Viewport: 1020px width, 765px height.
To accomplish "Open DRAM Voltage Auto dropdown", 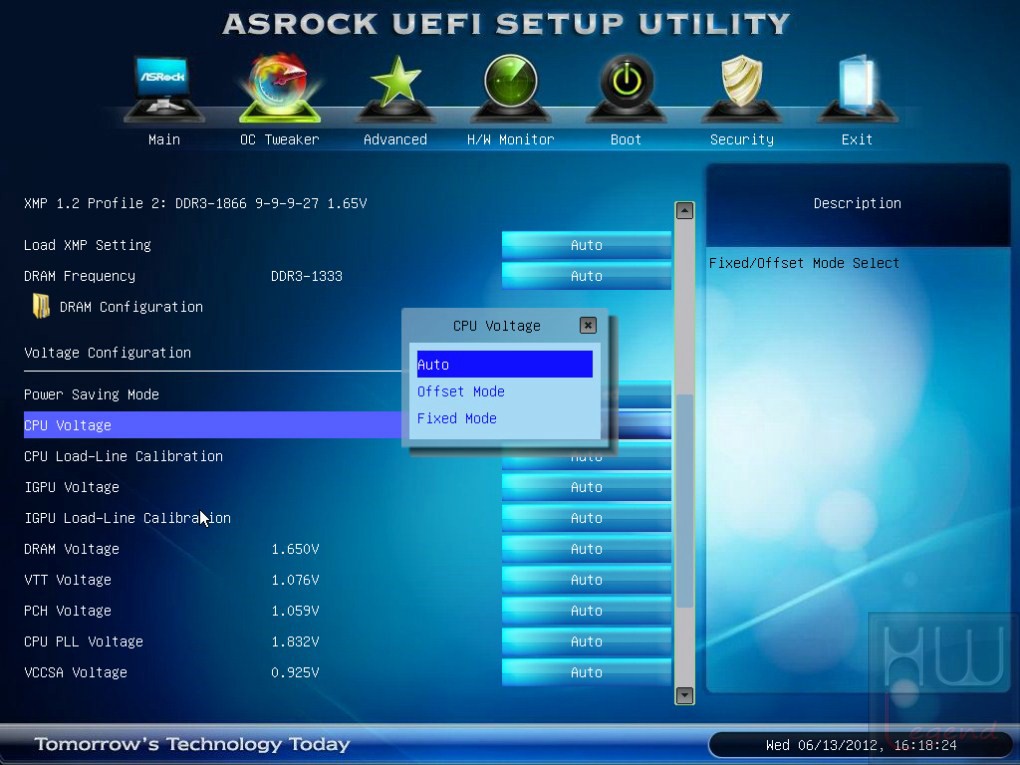I will point(586,549).
